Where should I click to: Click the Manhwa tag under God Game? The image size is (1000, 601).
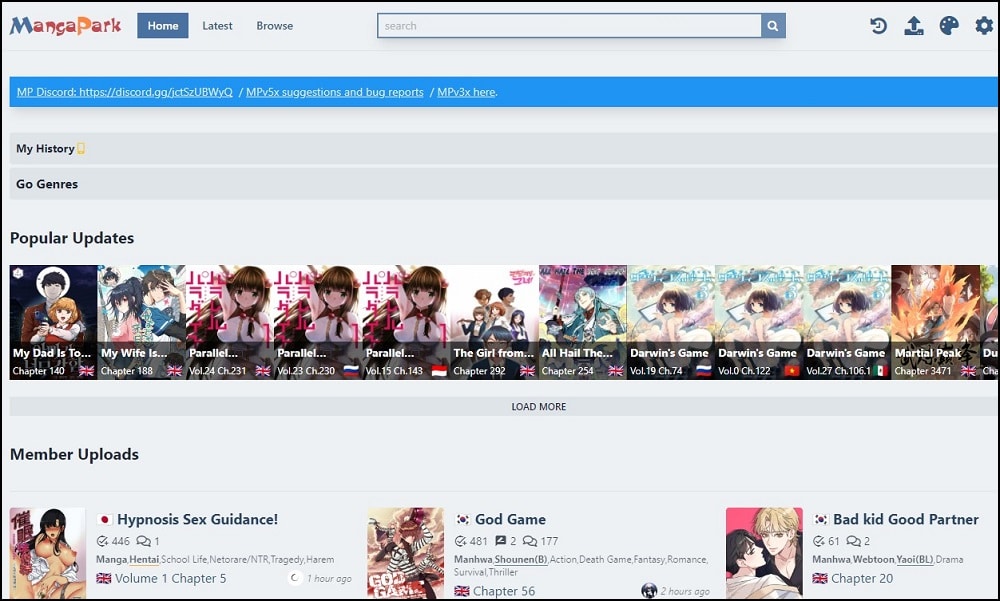473,560
